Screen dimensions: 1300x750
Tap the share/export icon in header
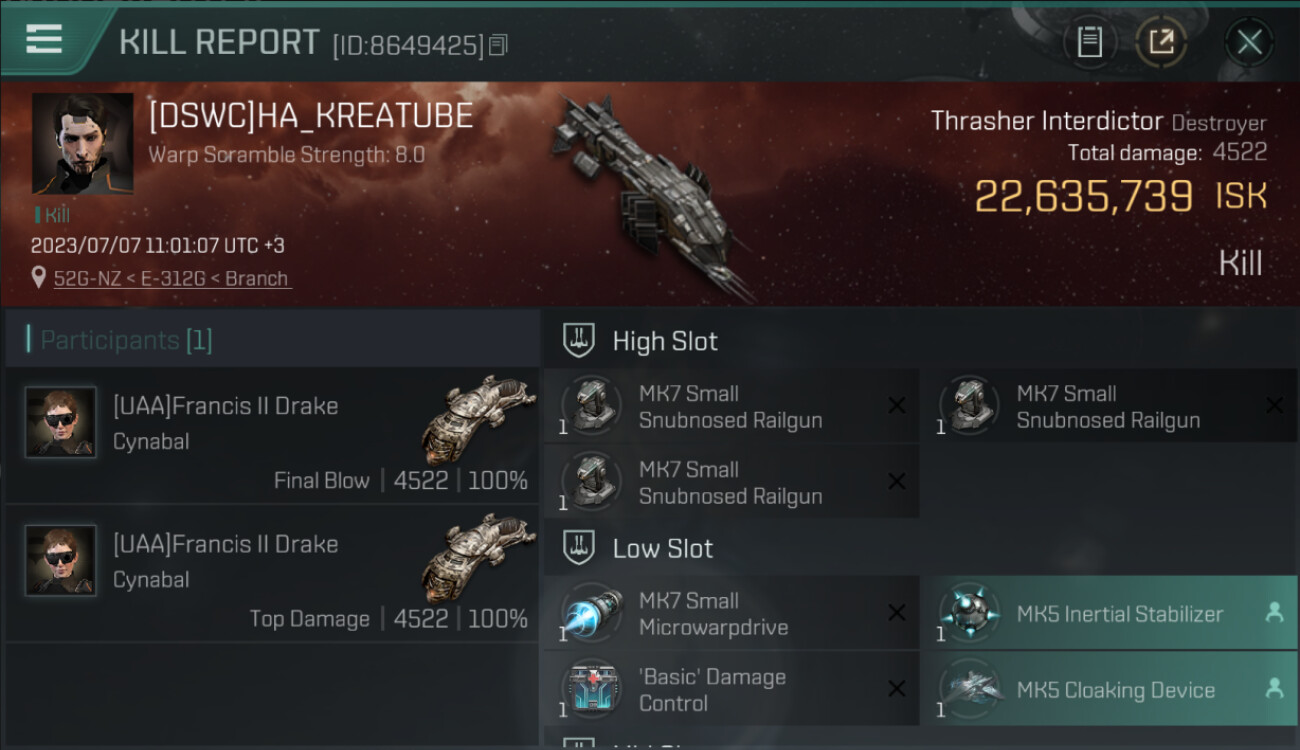1161,42
